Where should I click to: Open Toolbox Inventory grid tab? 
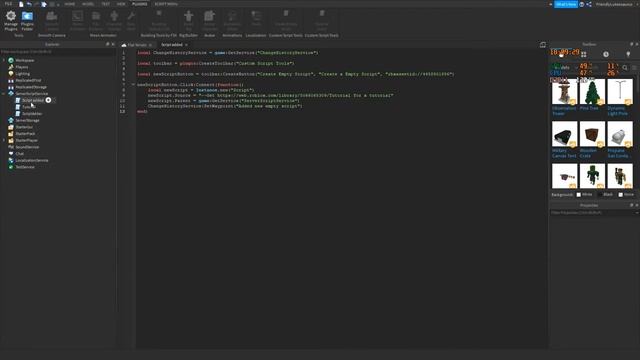[x=584, y=54]
